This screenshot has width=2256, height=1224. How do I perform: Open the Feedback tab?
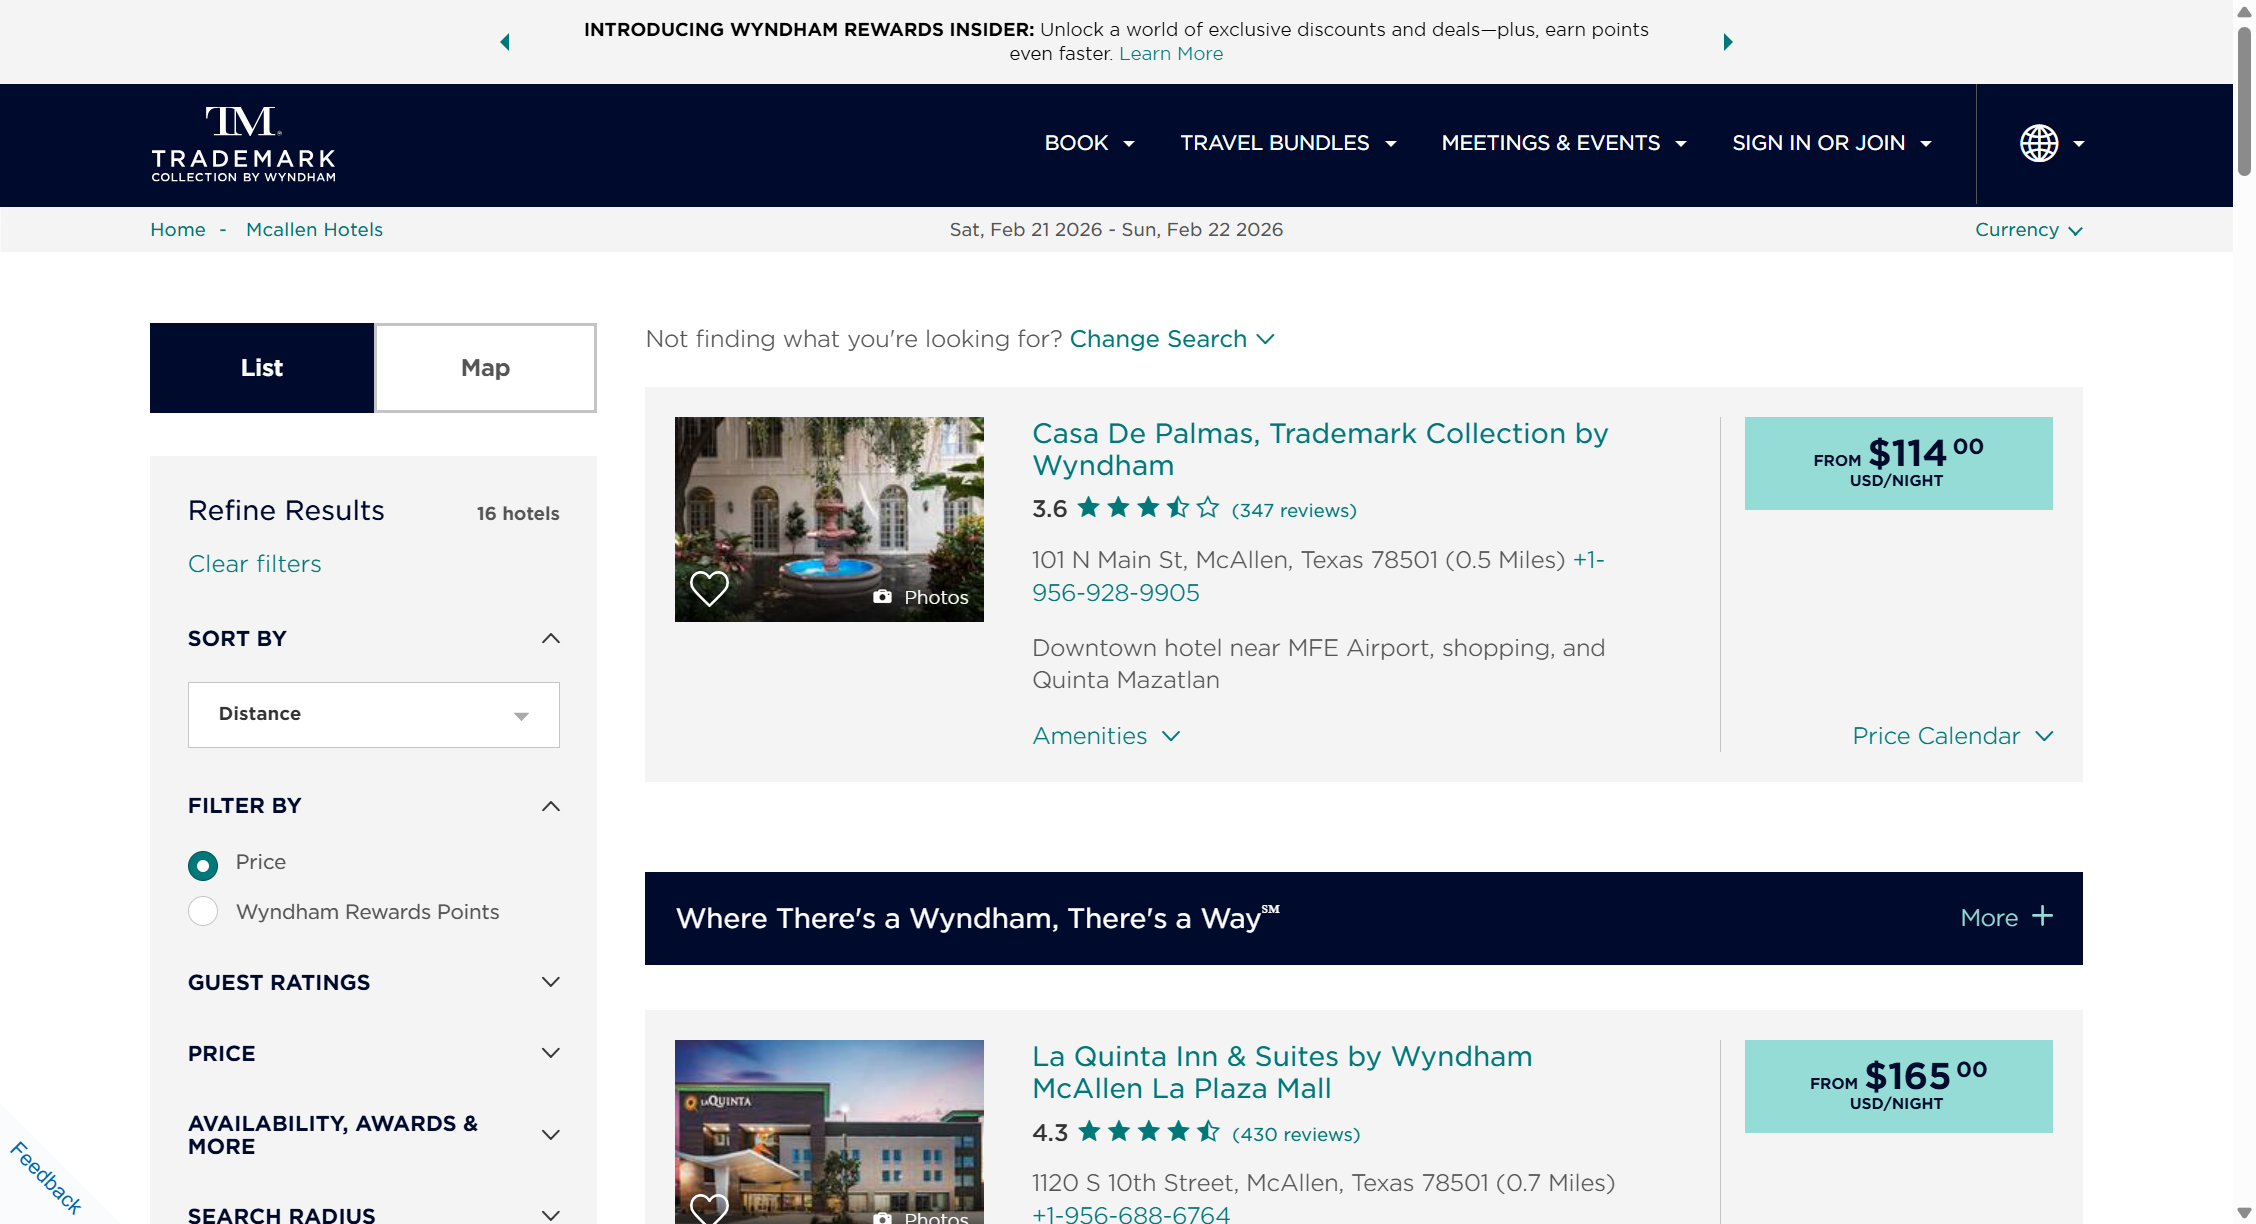pos(46,1178)
